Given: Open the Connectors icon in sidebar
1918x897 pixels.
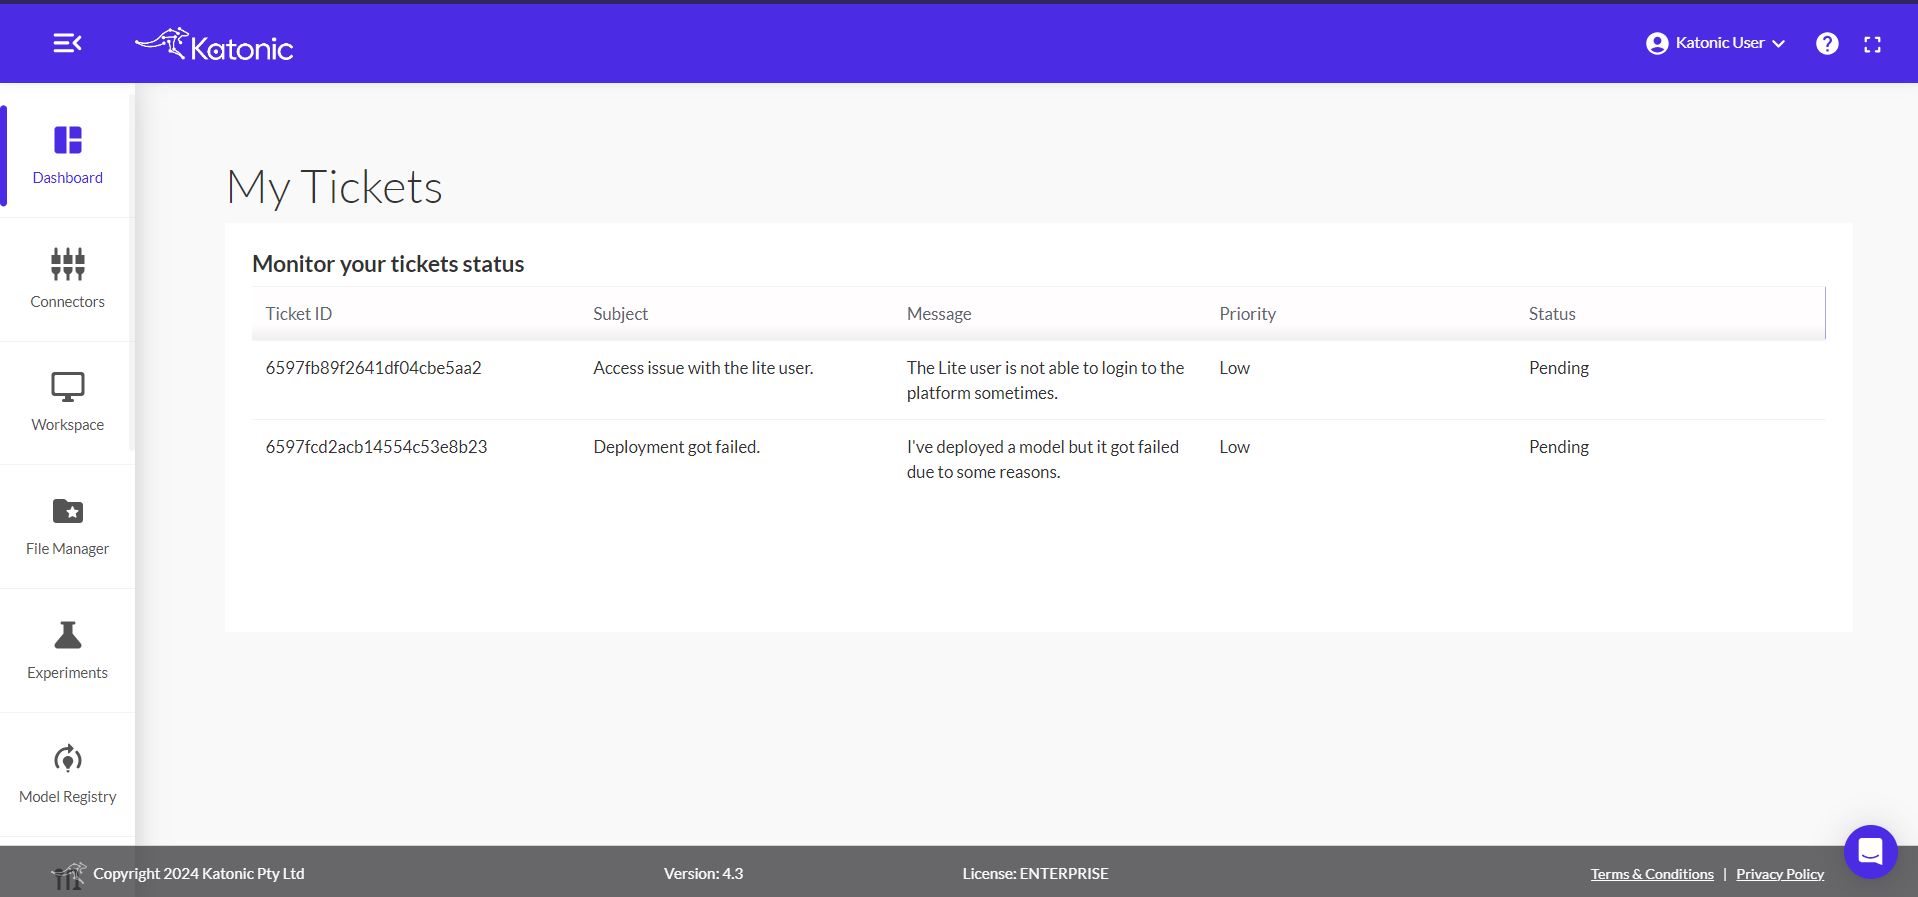Looking at the screenshot, I should coord(68,264).
